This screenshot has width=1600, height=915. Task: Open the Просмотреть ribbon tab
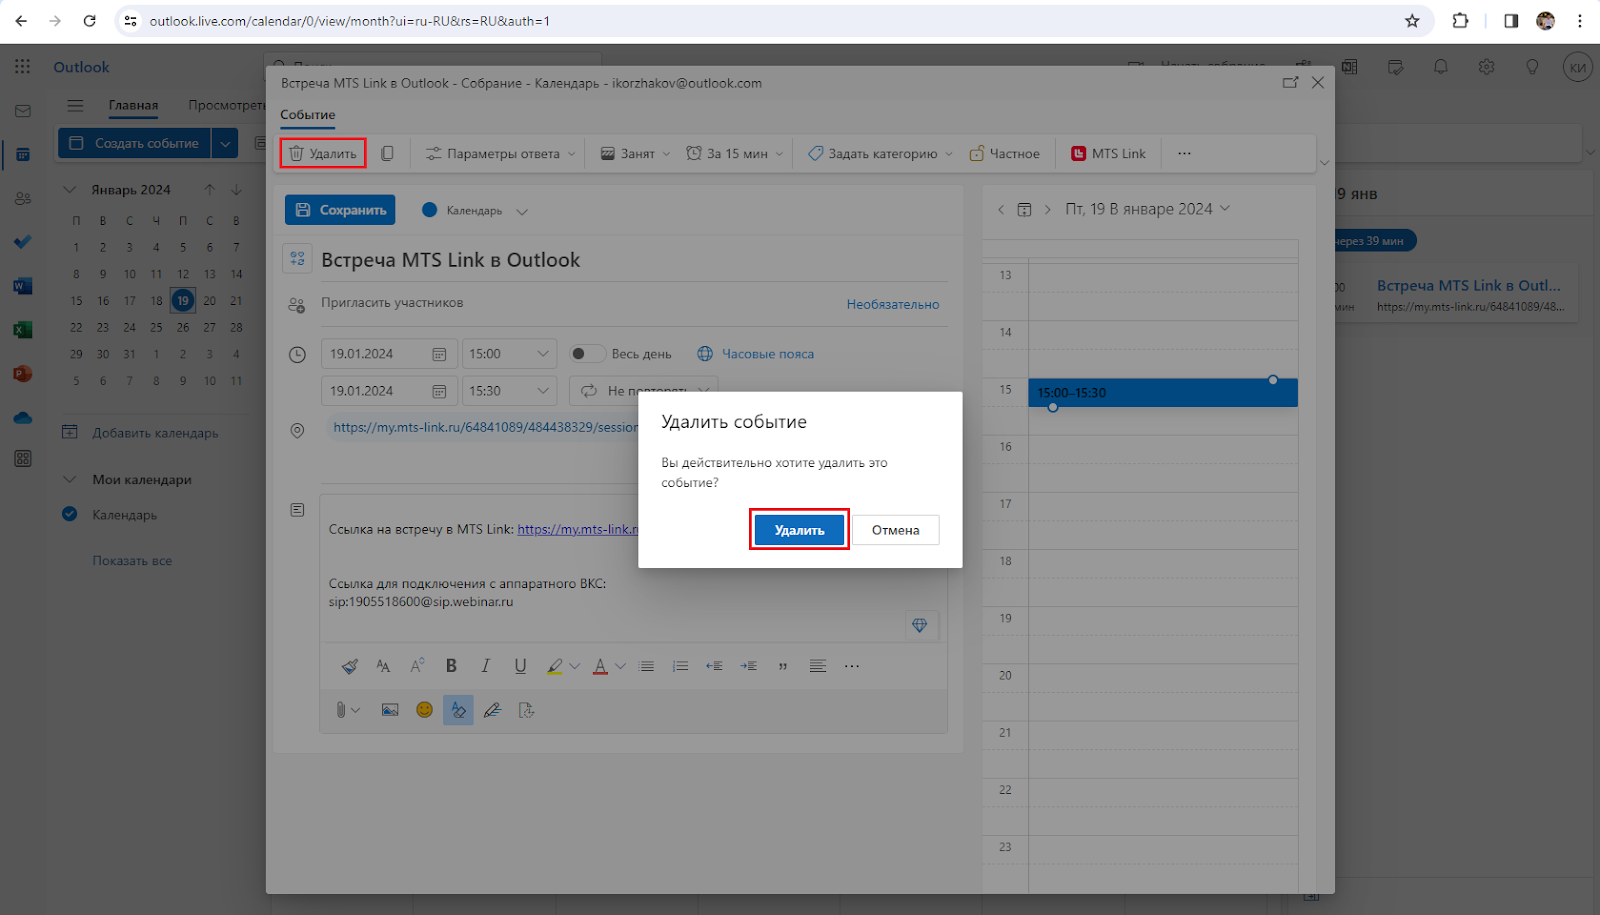coord(227,105)
